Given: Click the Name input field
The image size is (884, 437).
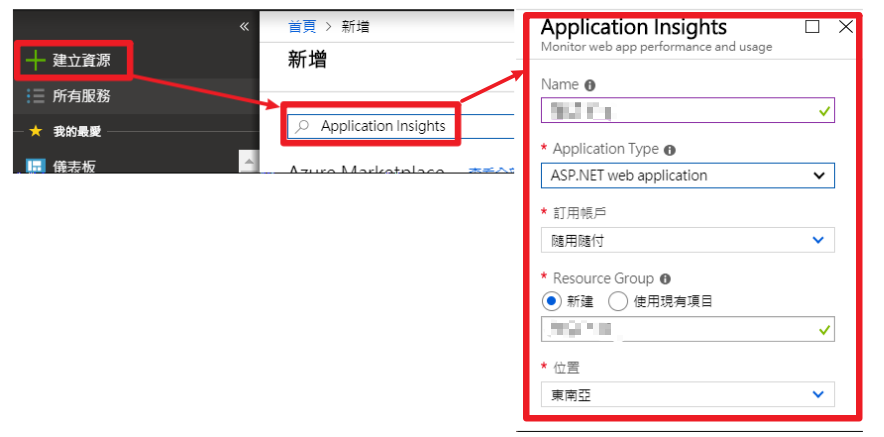Looking at the screenshot, I should [x=688, y=110].
